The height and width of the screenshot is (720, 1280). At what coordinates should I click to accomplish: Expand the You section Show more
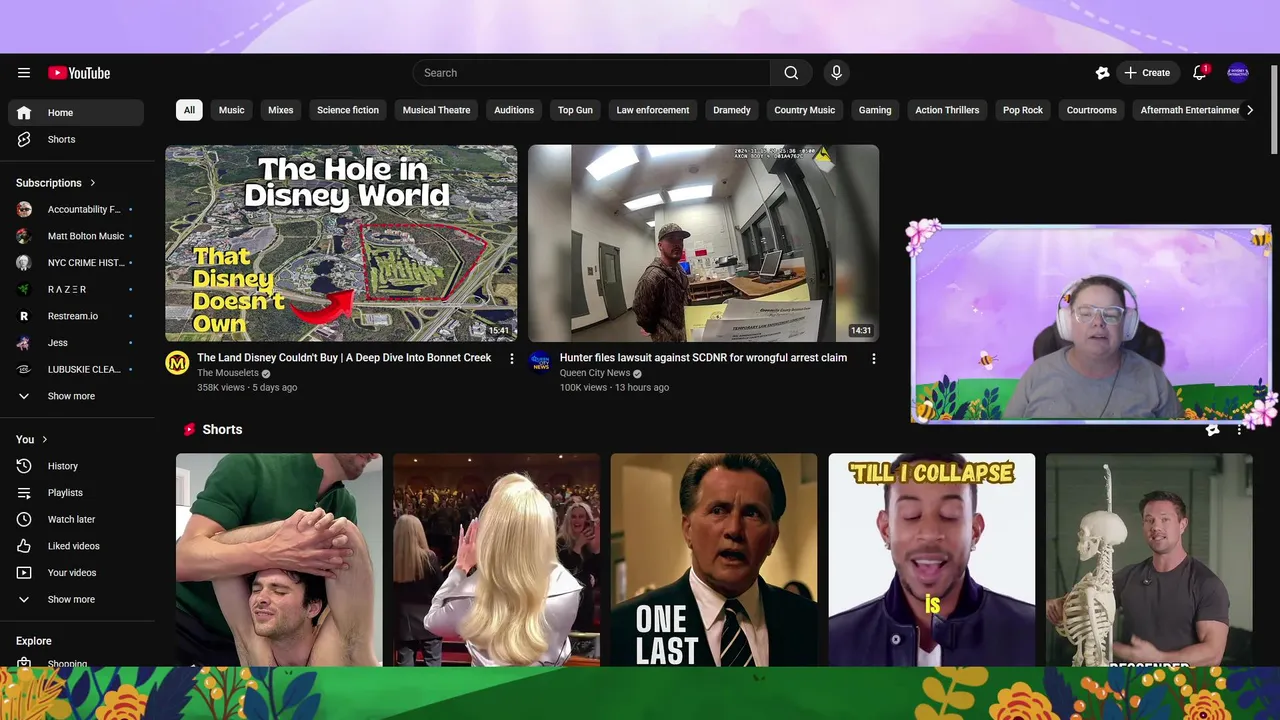pos(76,599)
